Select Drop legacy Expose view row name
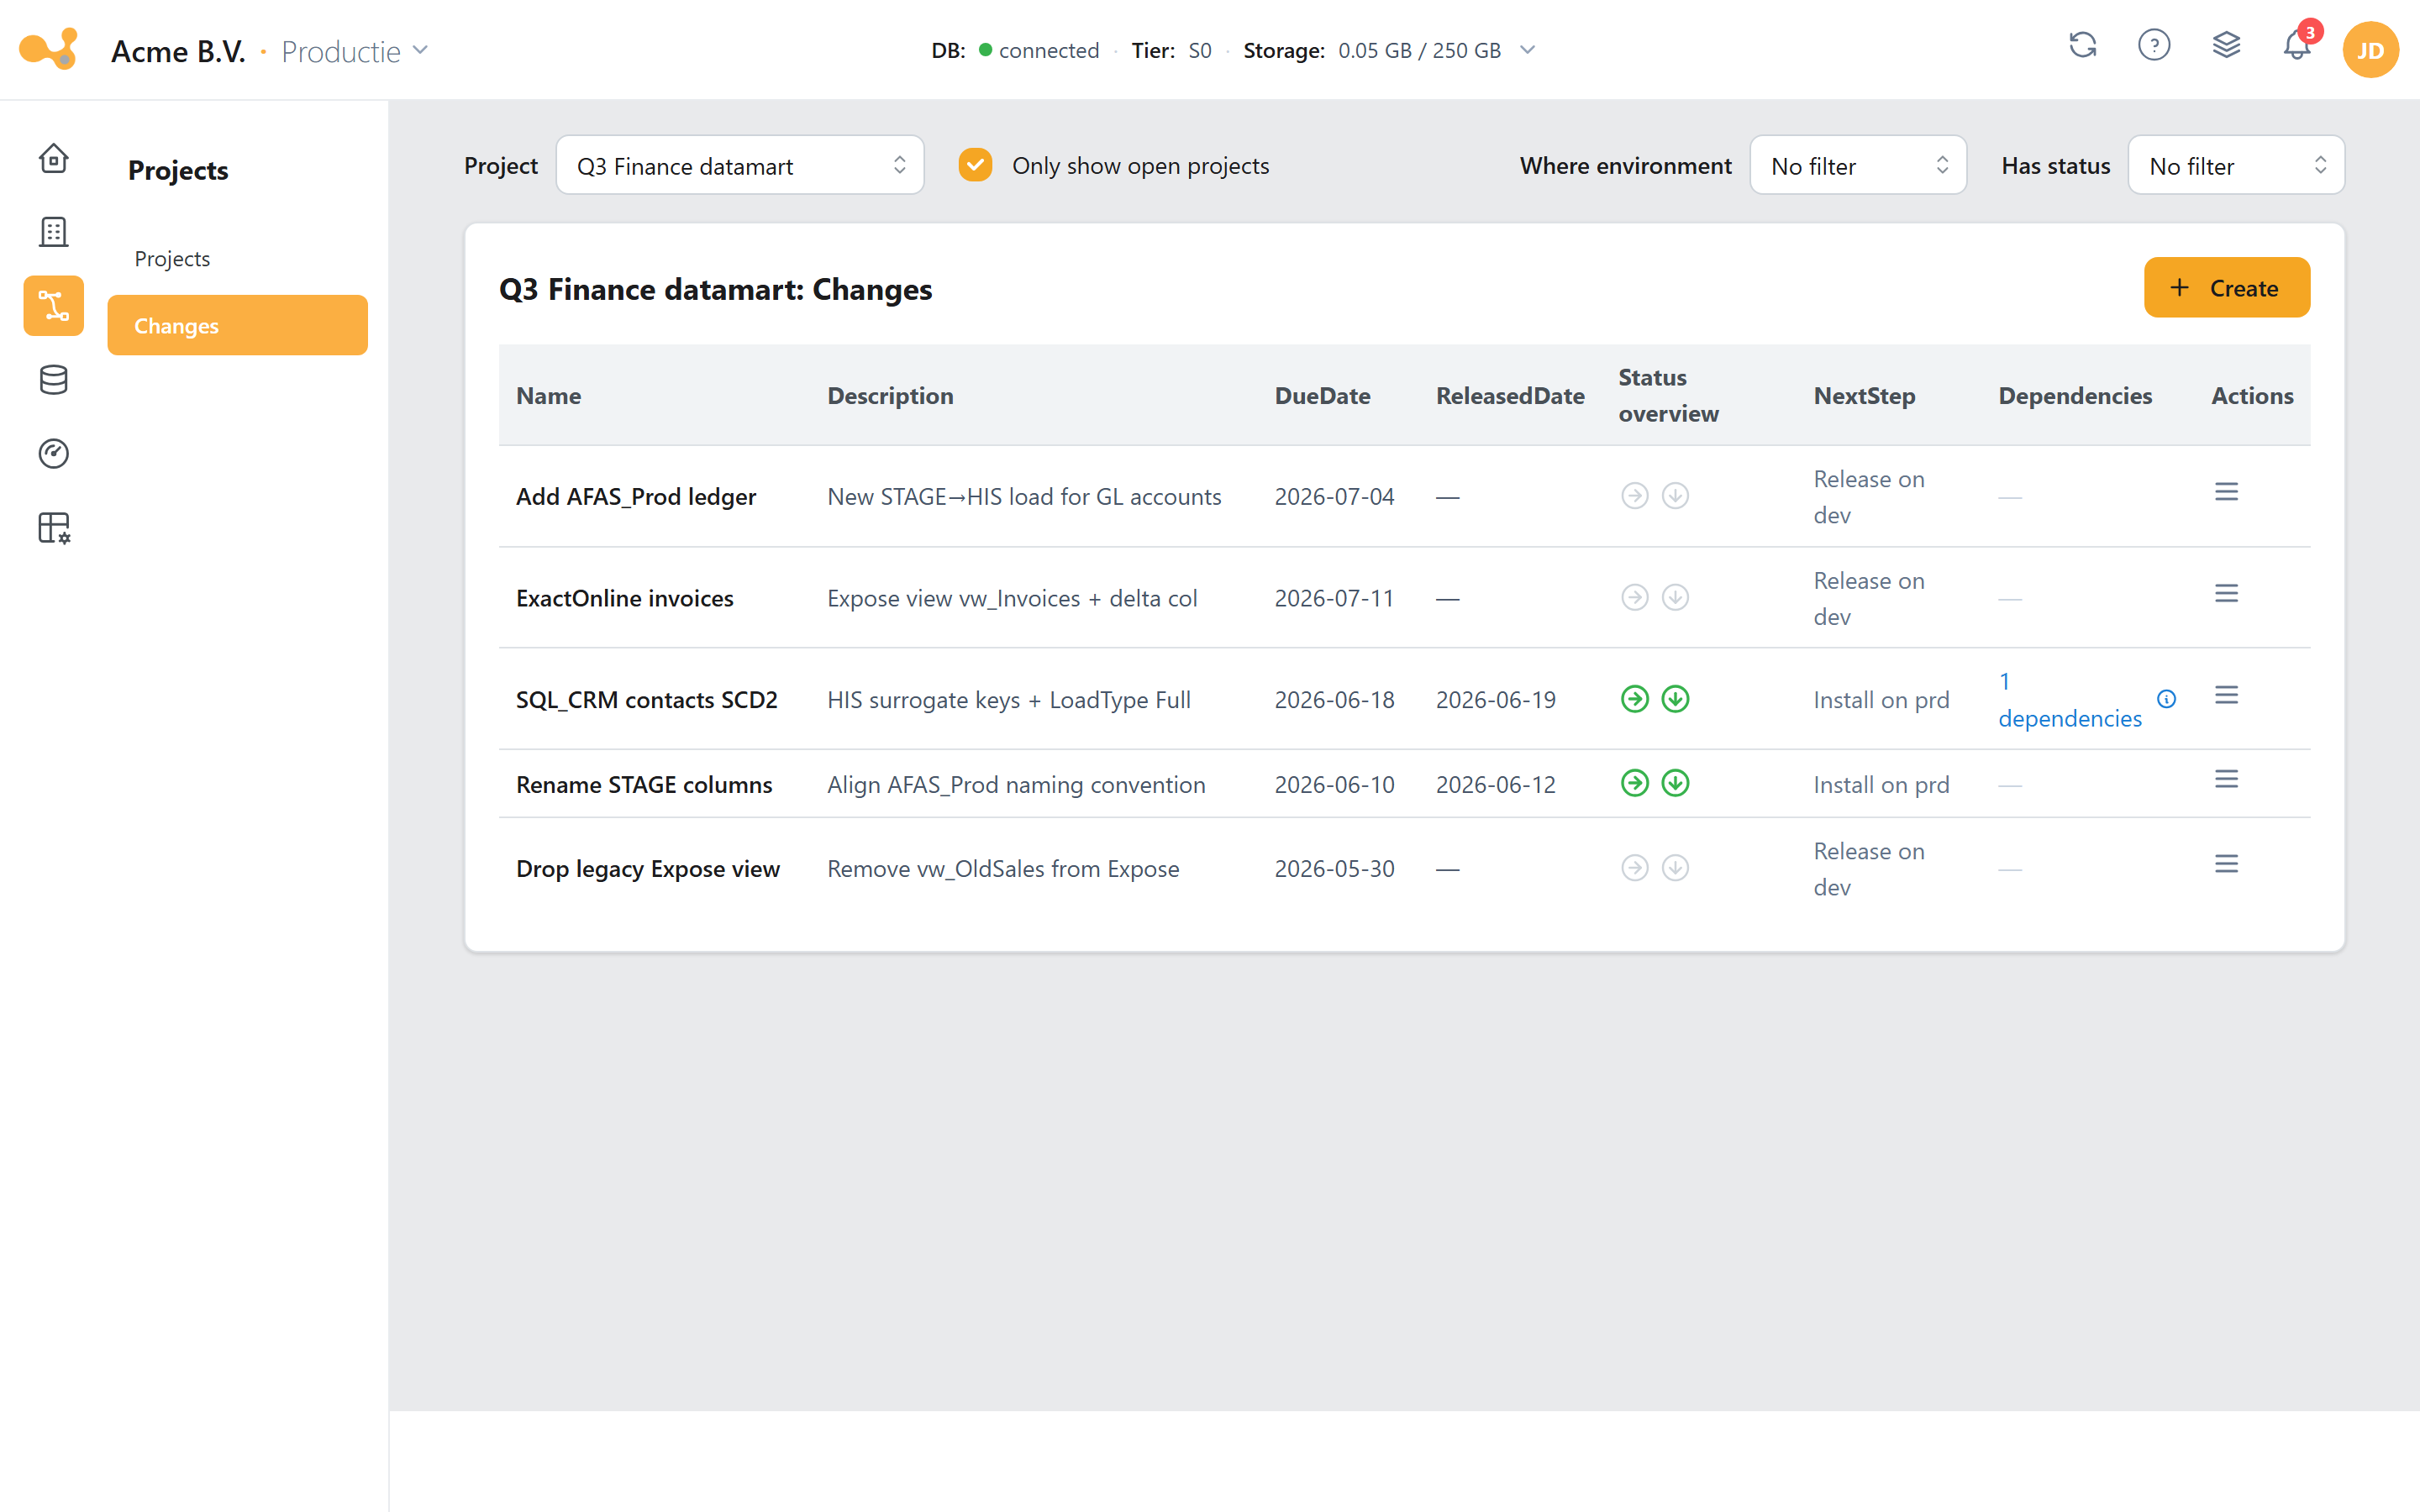This screenshot has height=1512, width=2420. (647, 869)
